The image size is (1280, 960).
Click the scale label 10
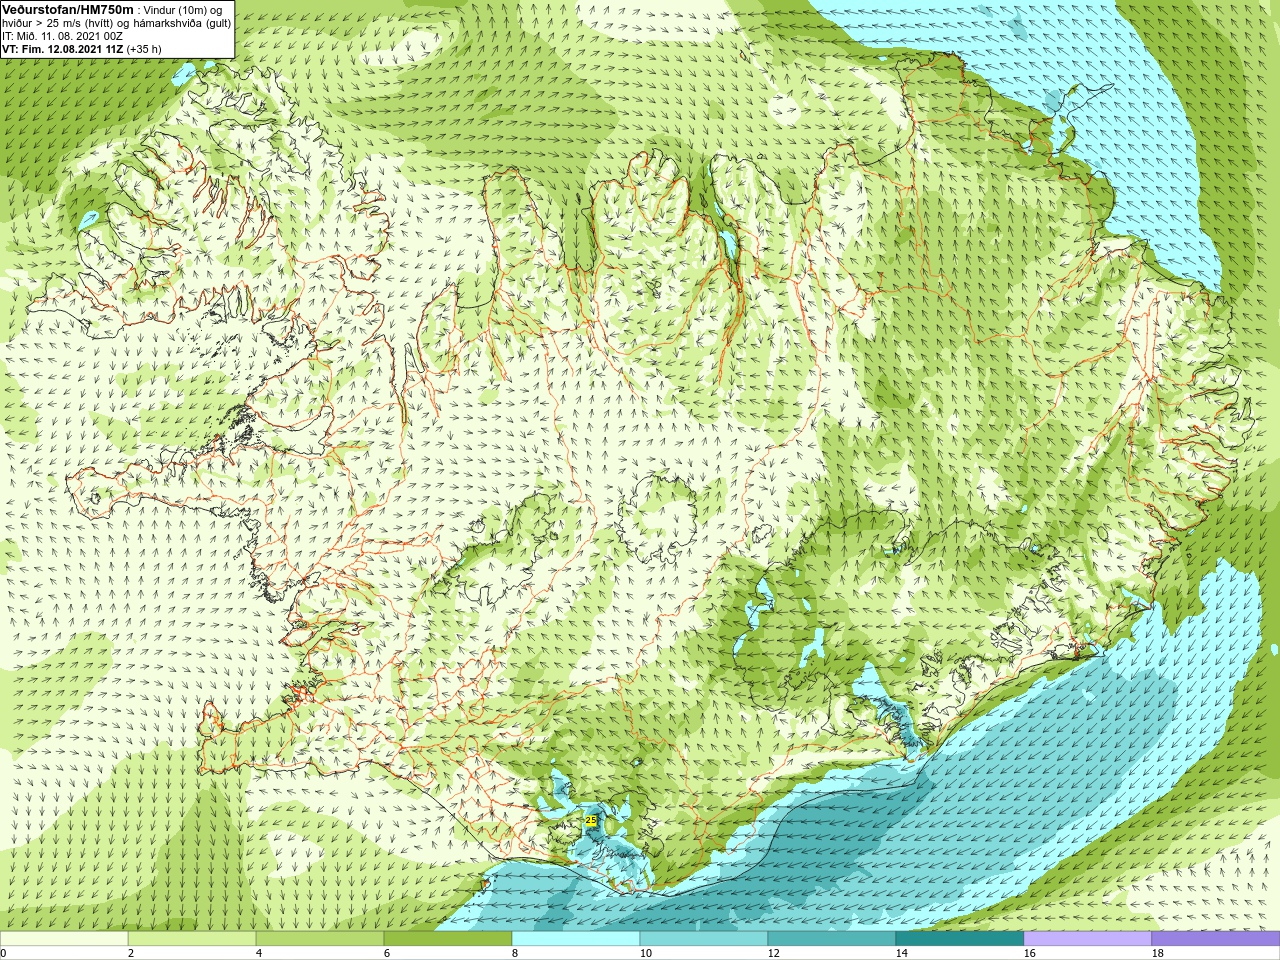coord(645,953)
